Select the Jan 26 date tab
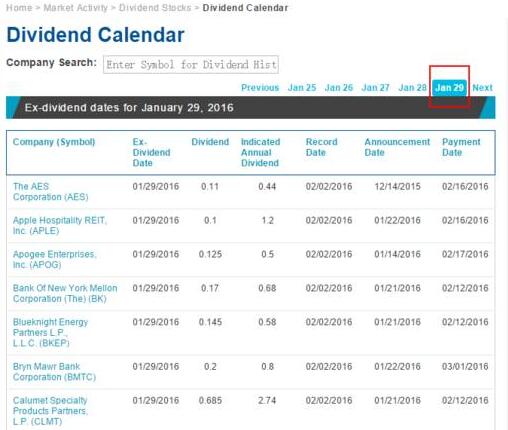Viewport: 508px width, 430px height. pyautogui.click(x=339, y=88)
